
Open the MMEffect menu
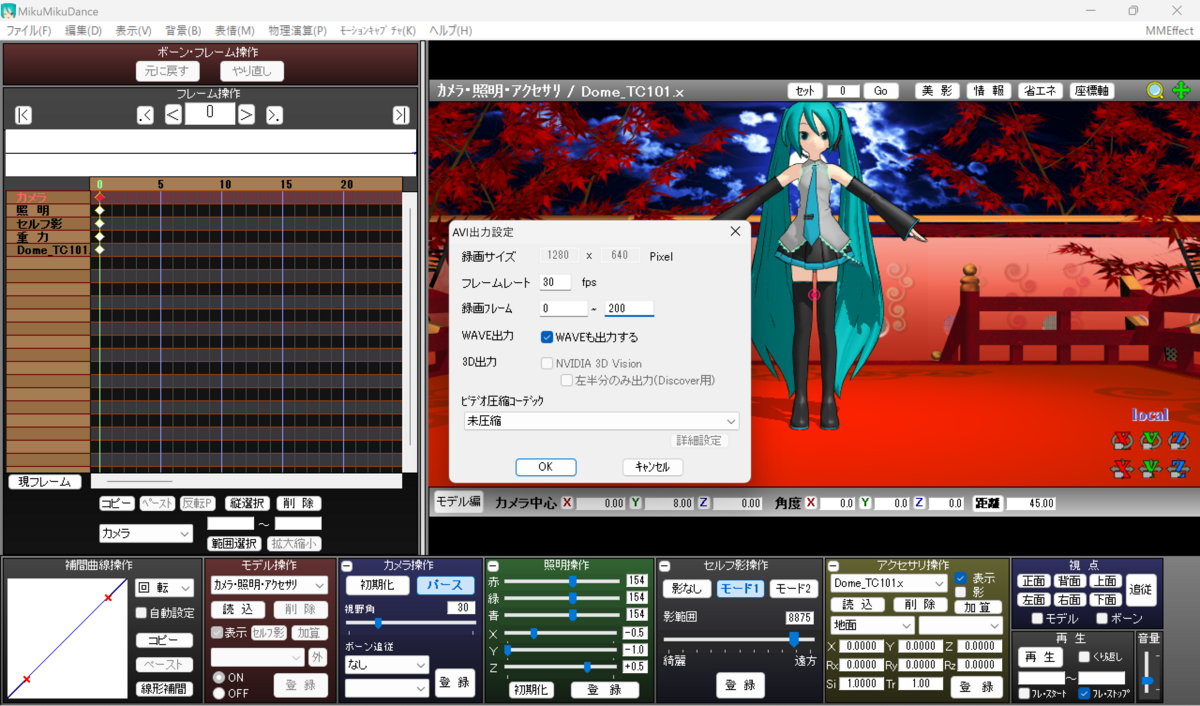pyautogui.click(x=1169, y=31)
